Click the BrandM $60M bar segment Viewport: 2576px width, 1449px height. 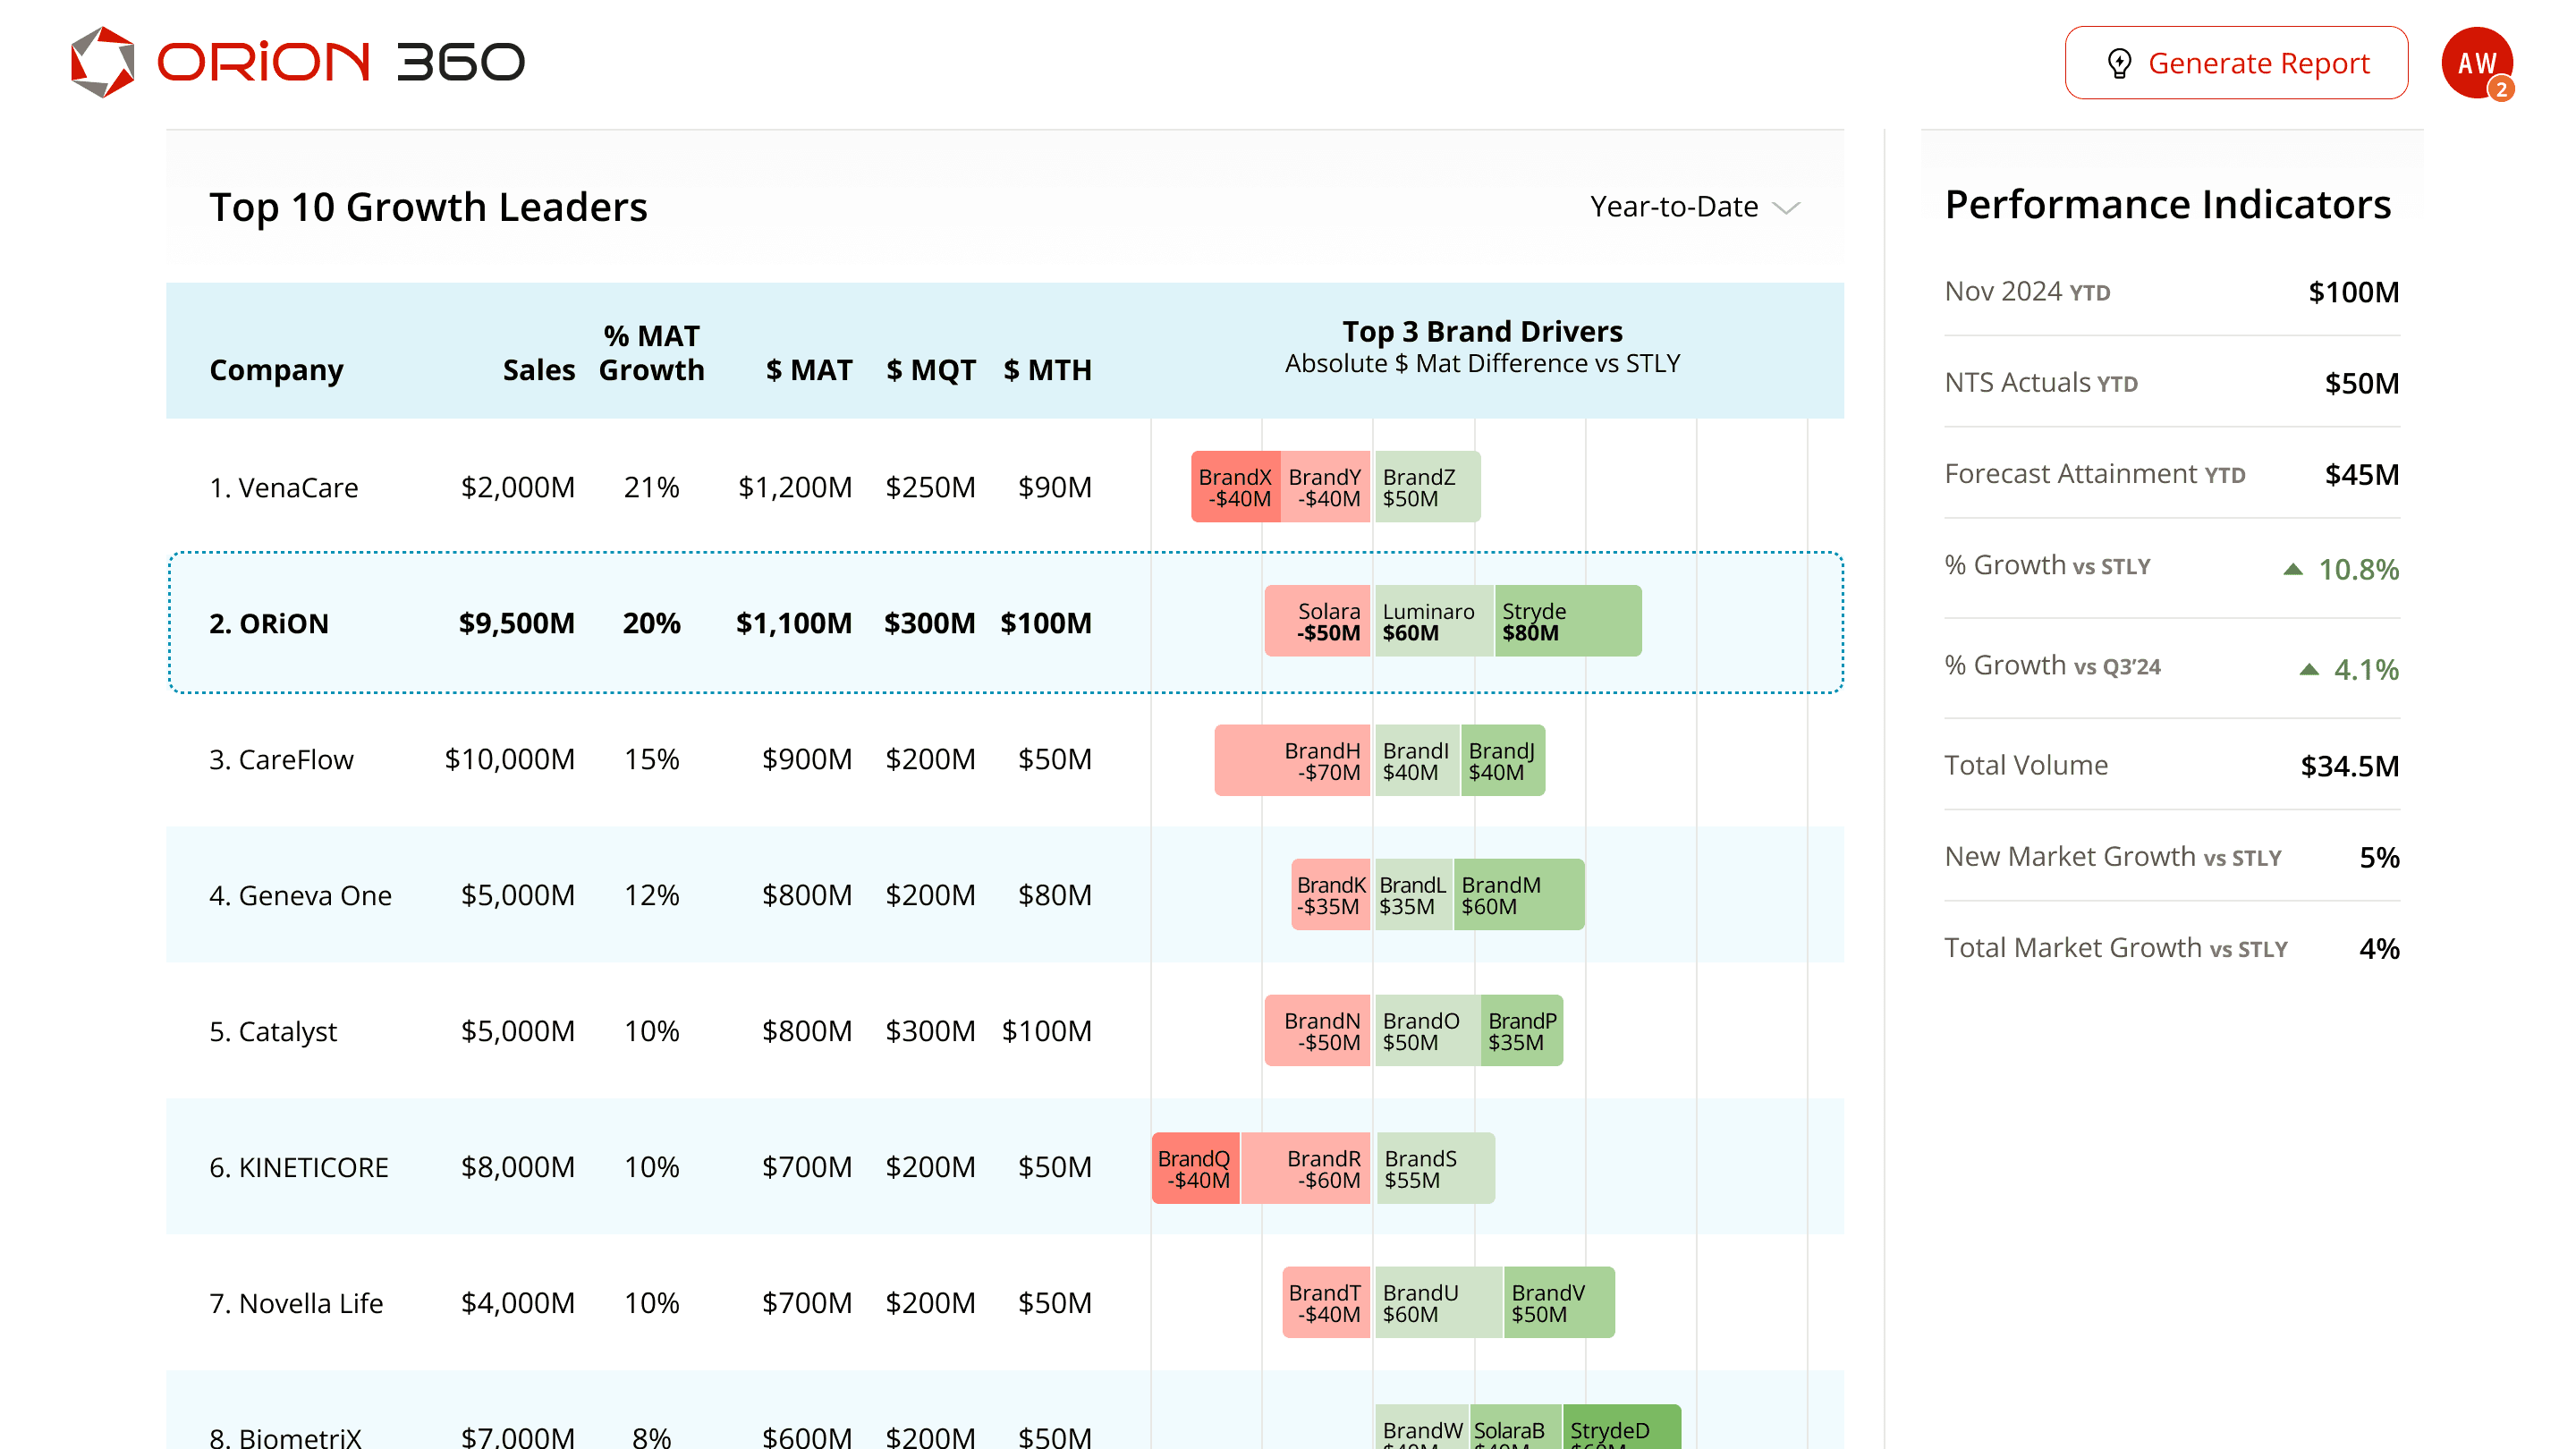[x=1518, y=895]
